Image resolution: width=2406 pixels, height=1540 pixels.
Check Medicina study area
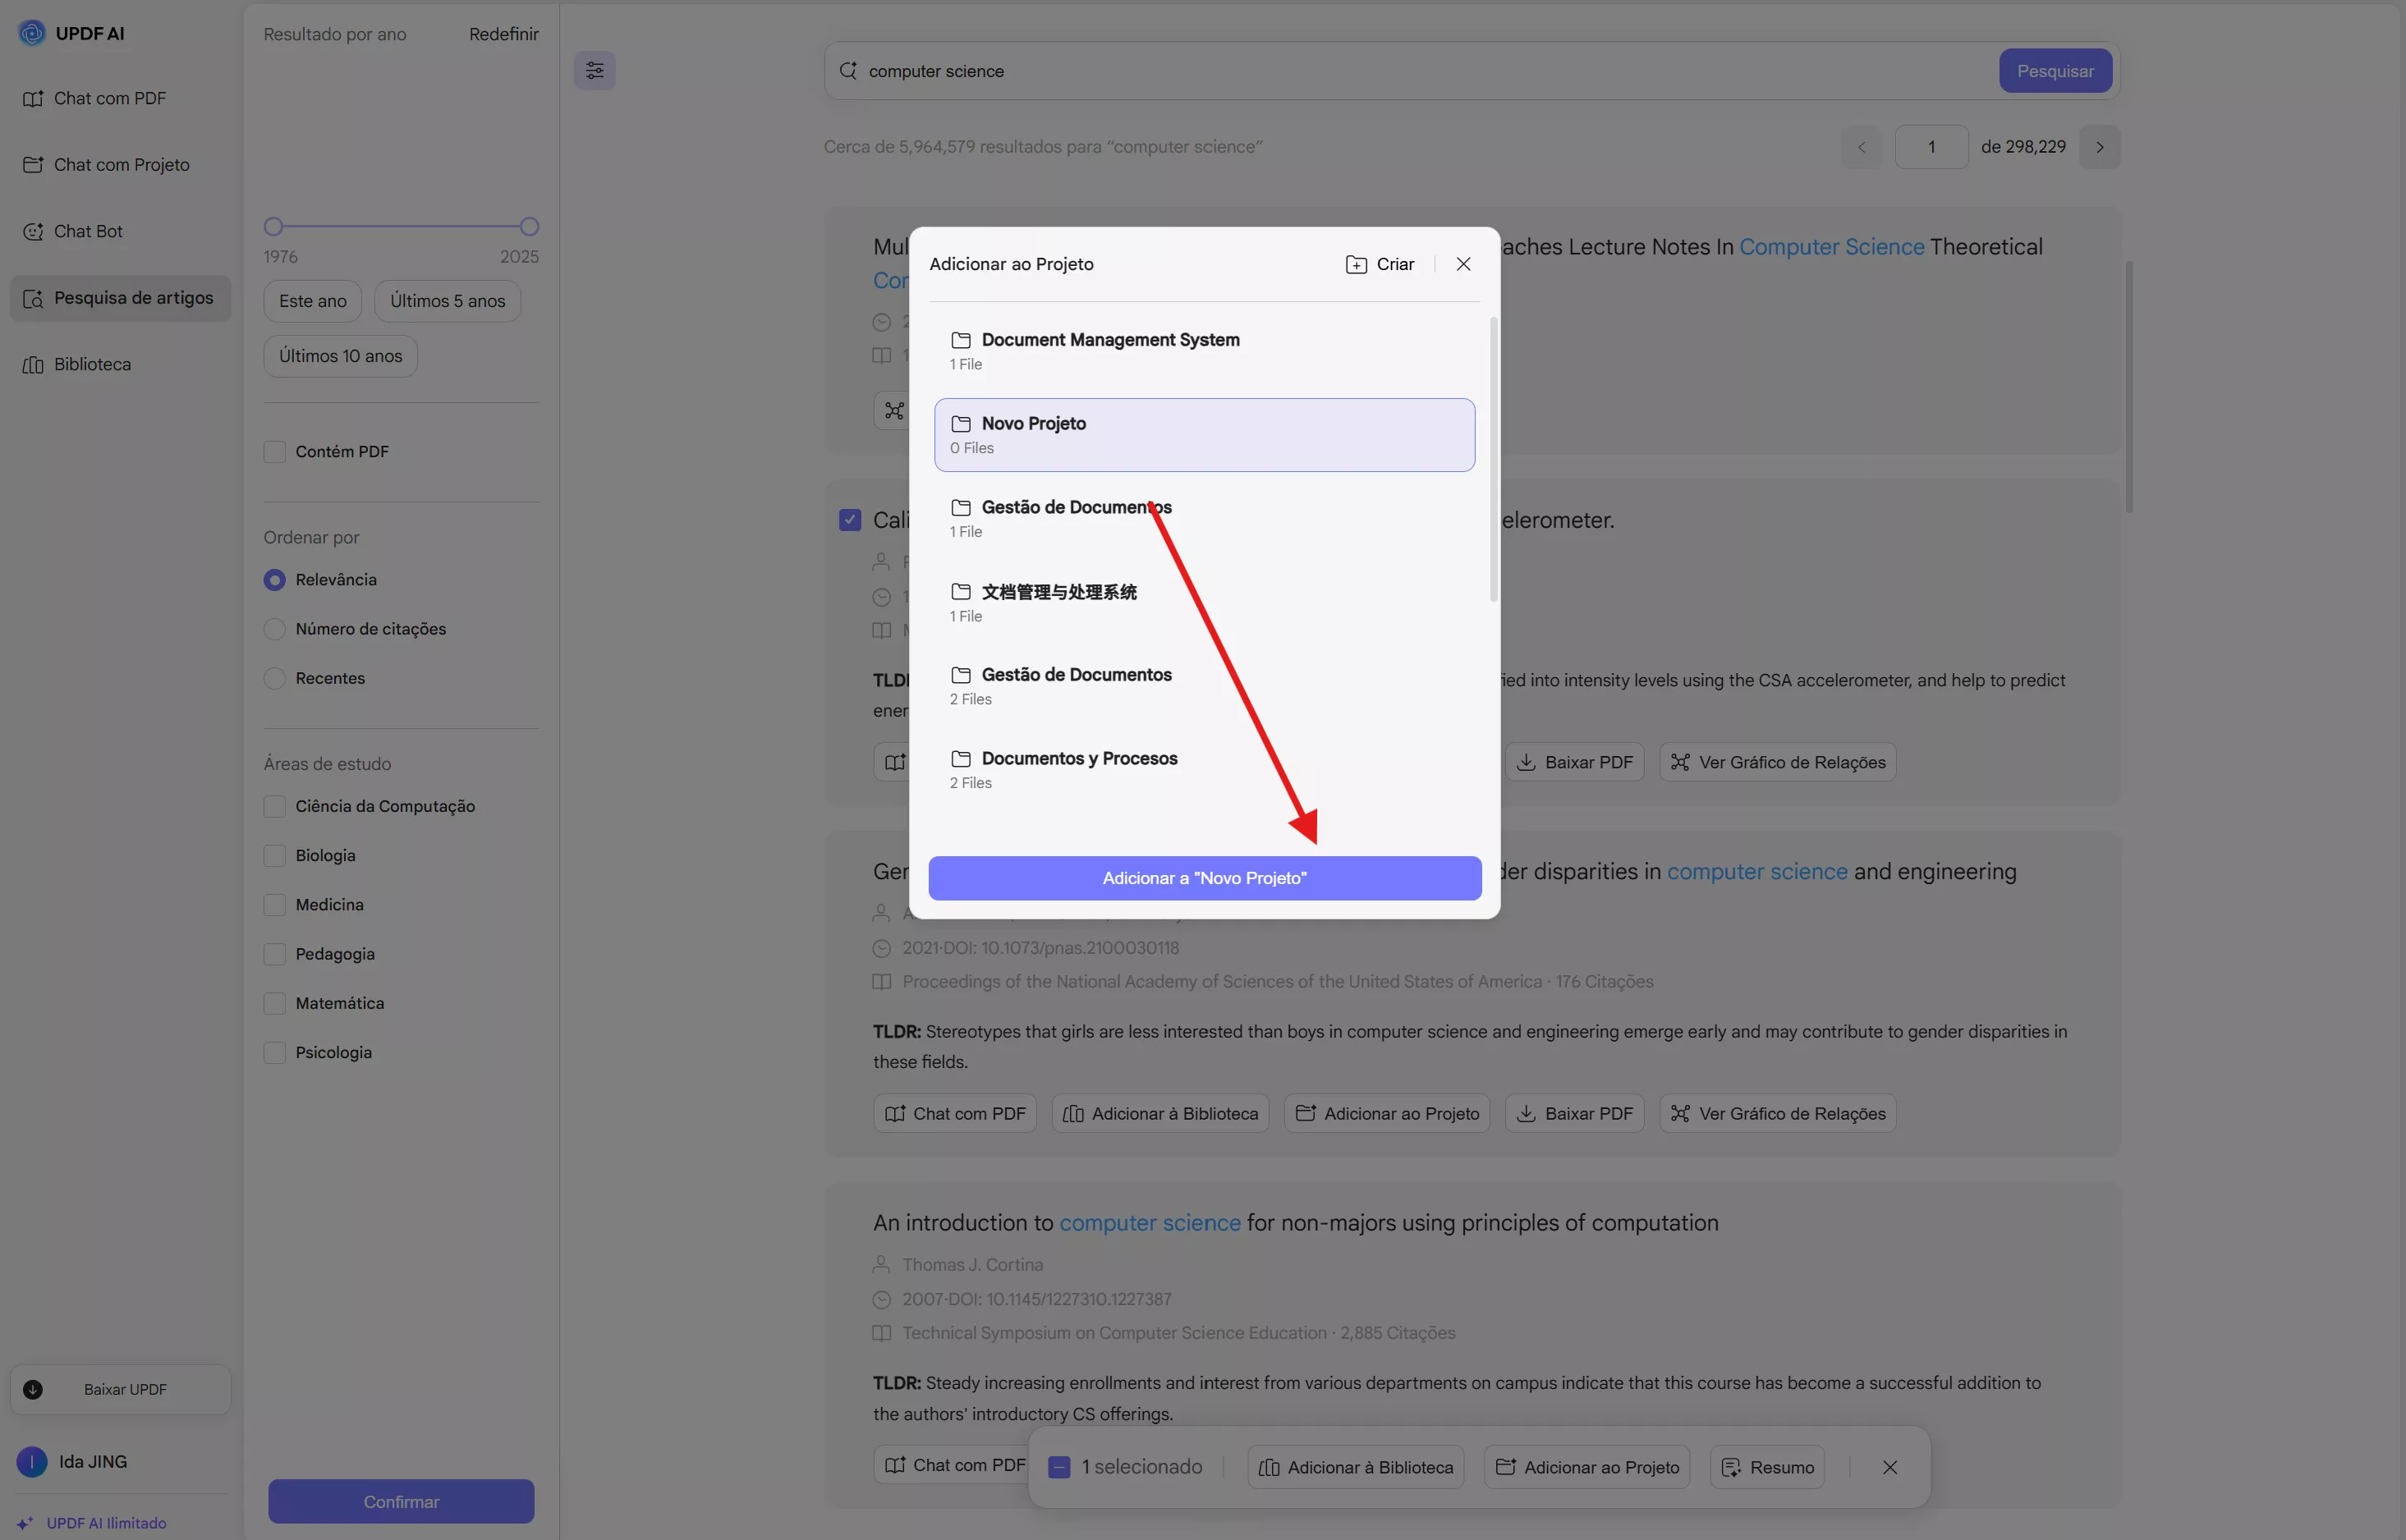tap(274, 904)
